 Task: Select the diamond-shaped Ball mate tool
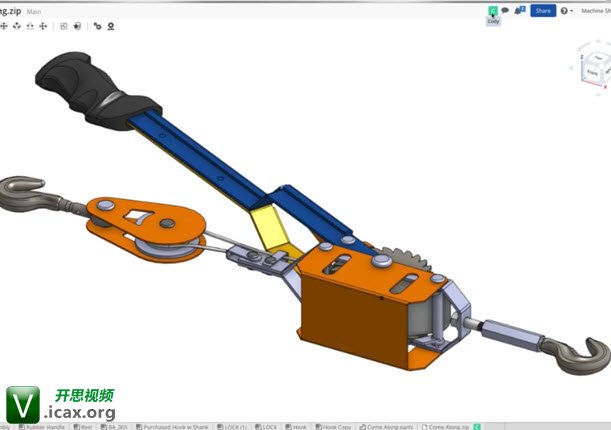pyautogui.click(x=17, y=26)
